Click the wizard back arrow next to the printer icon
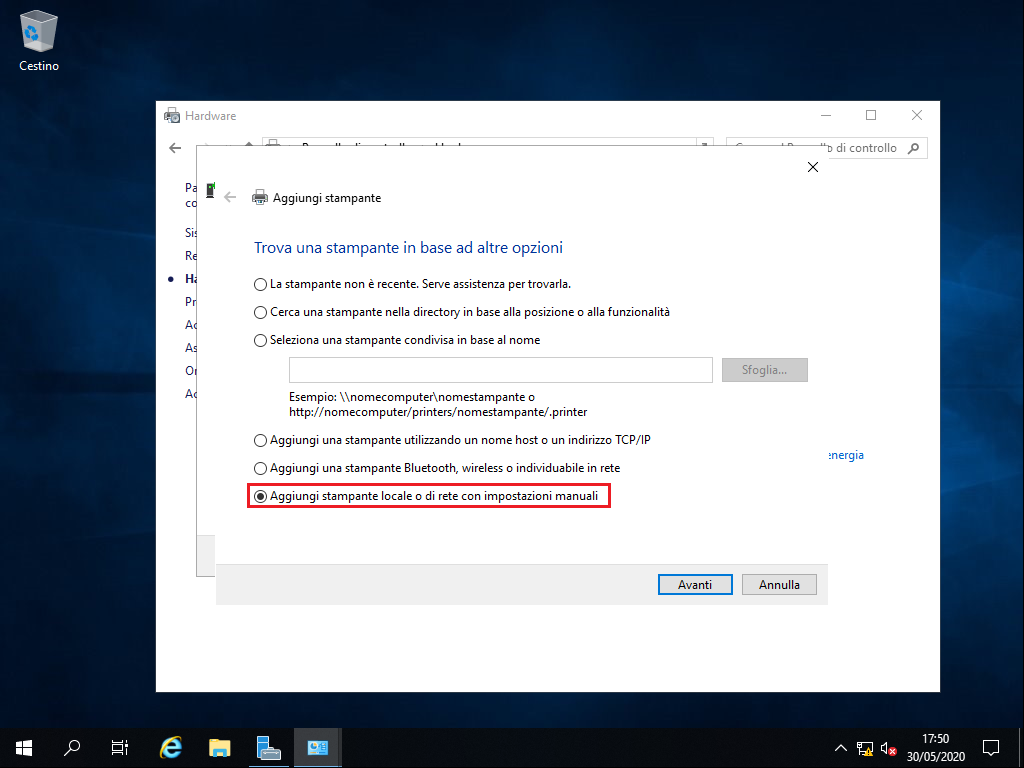1024x768 pixels. click(x=230, y=197)
